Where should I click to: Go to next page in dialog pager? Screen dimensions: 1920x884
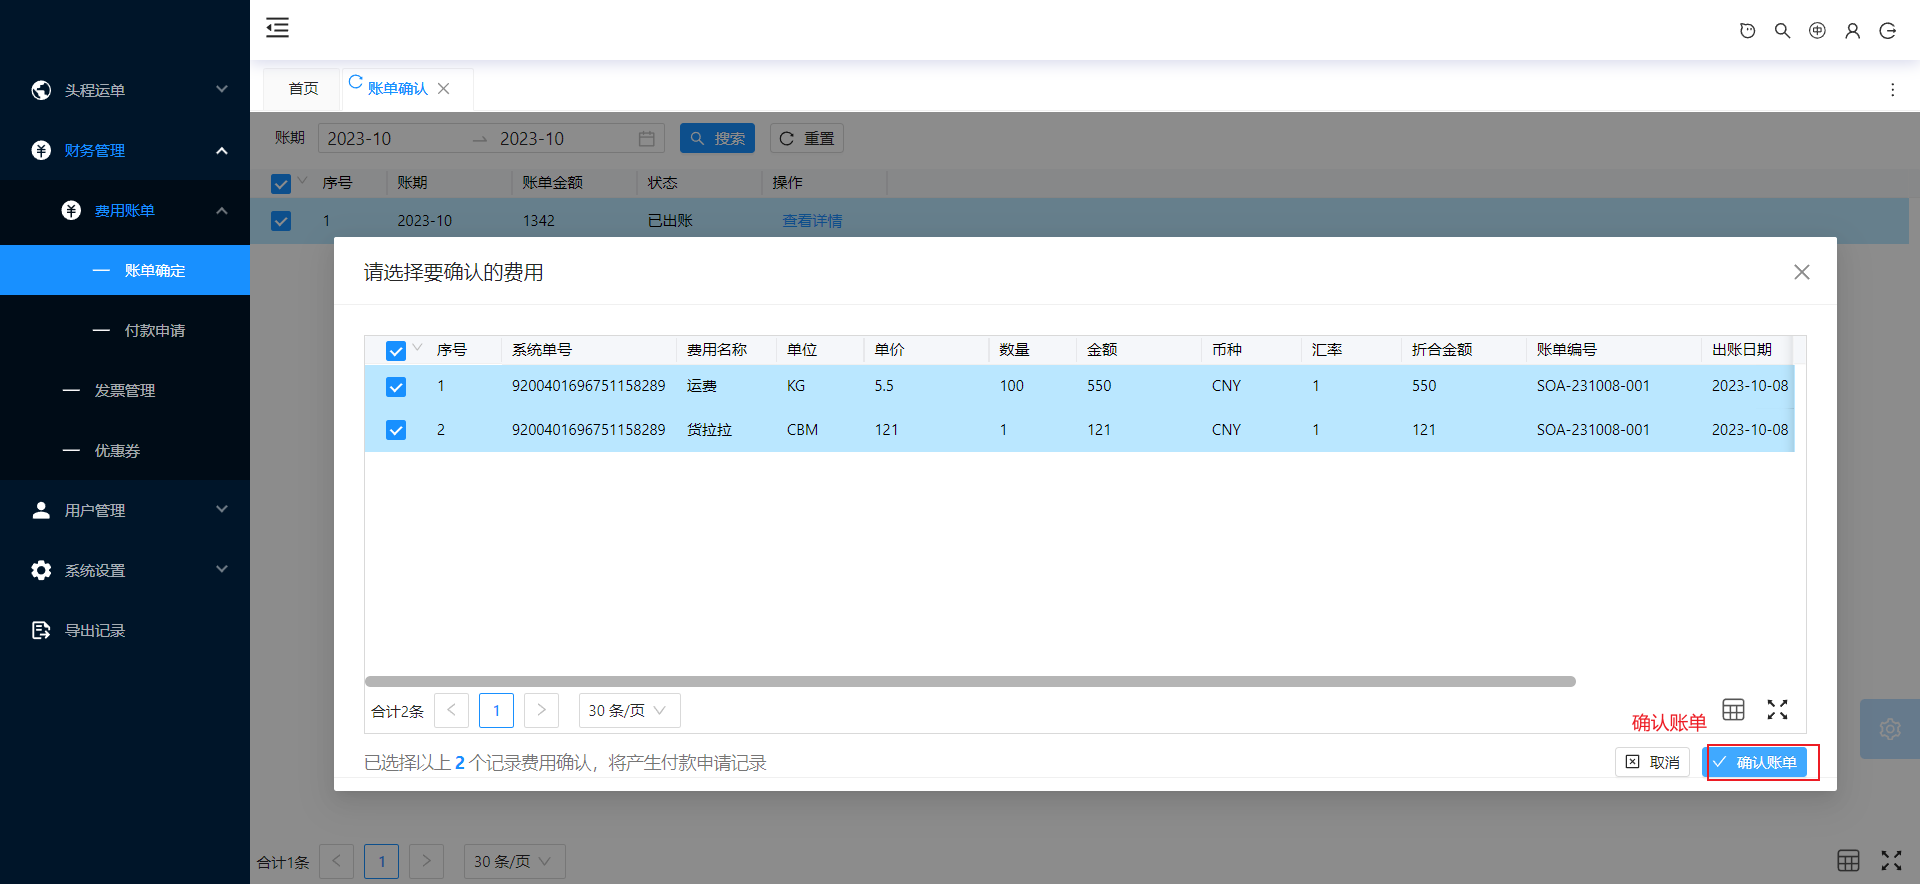[541, 710]
